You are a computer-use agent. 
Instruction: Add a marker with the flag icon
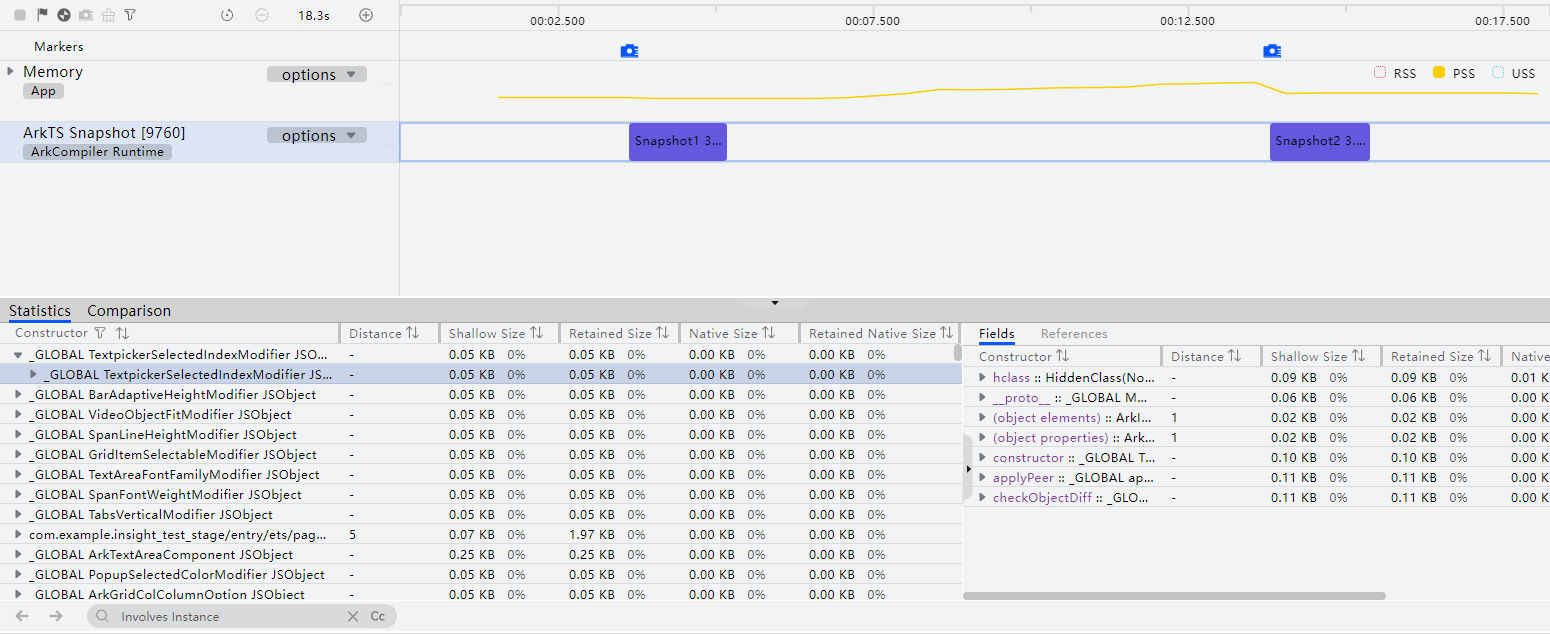pos(42,15)
